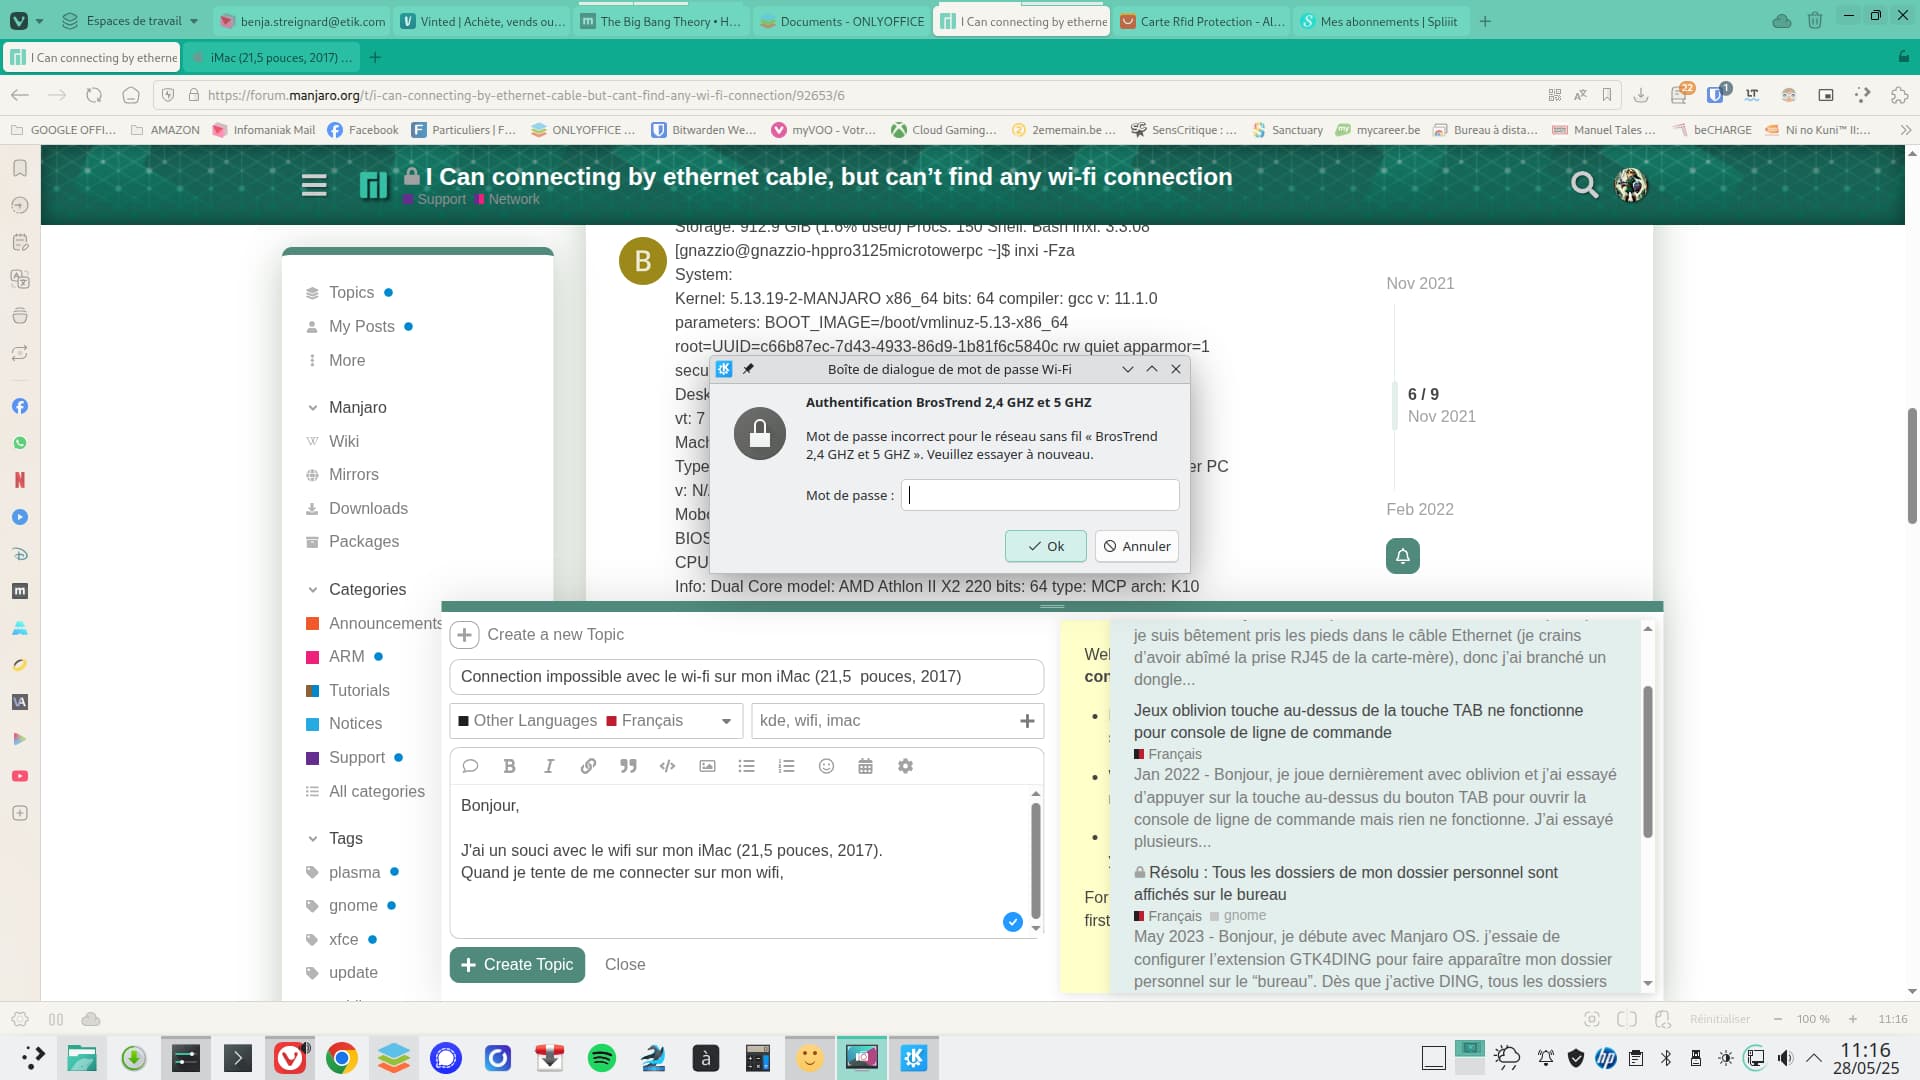Image resolution: width=1920 pixels, height=1080 pixels.
Task: Click the similar topics panel scrollbar
Action: coord(1647,761)
